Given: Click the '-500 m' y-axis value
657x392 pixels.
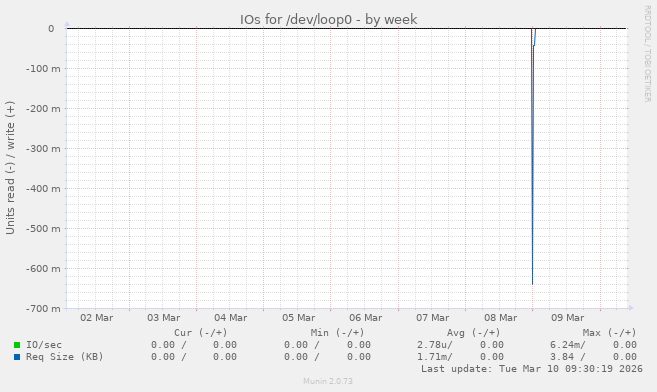Looking at the screenshot, I should [43, 229].
